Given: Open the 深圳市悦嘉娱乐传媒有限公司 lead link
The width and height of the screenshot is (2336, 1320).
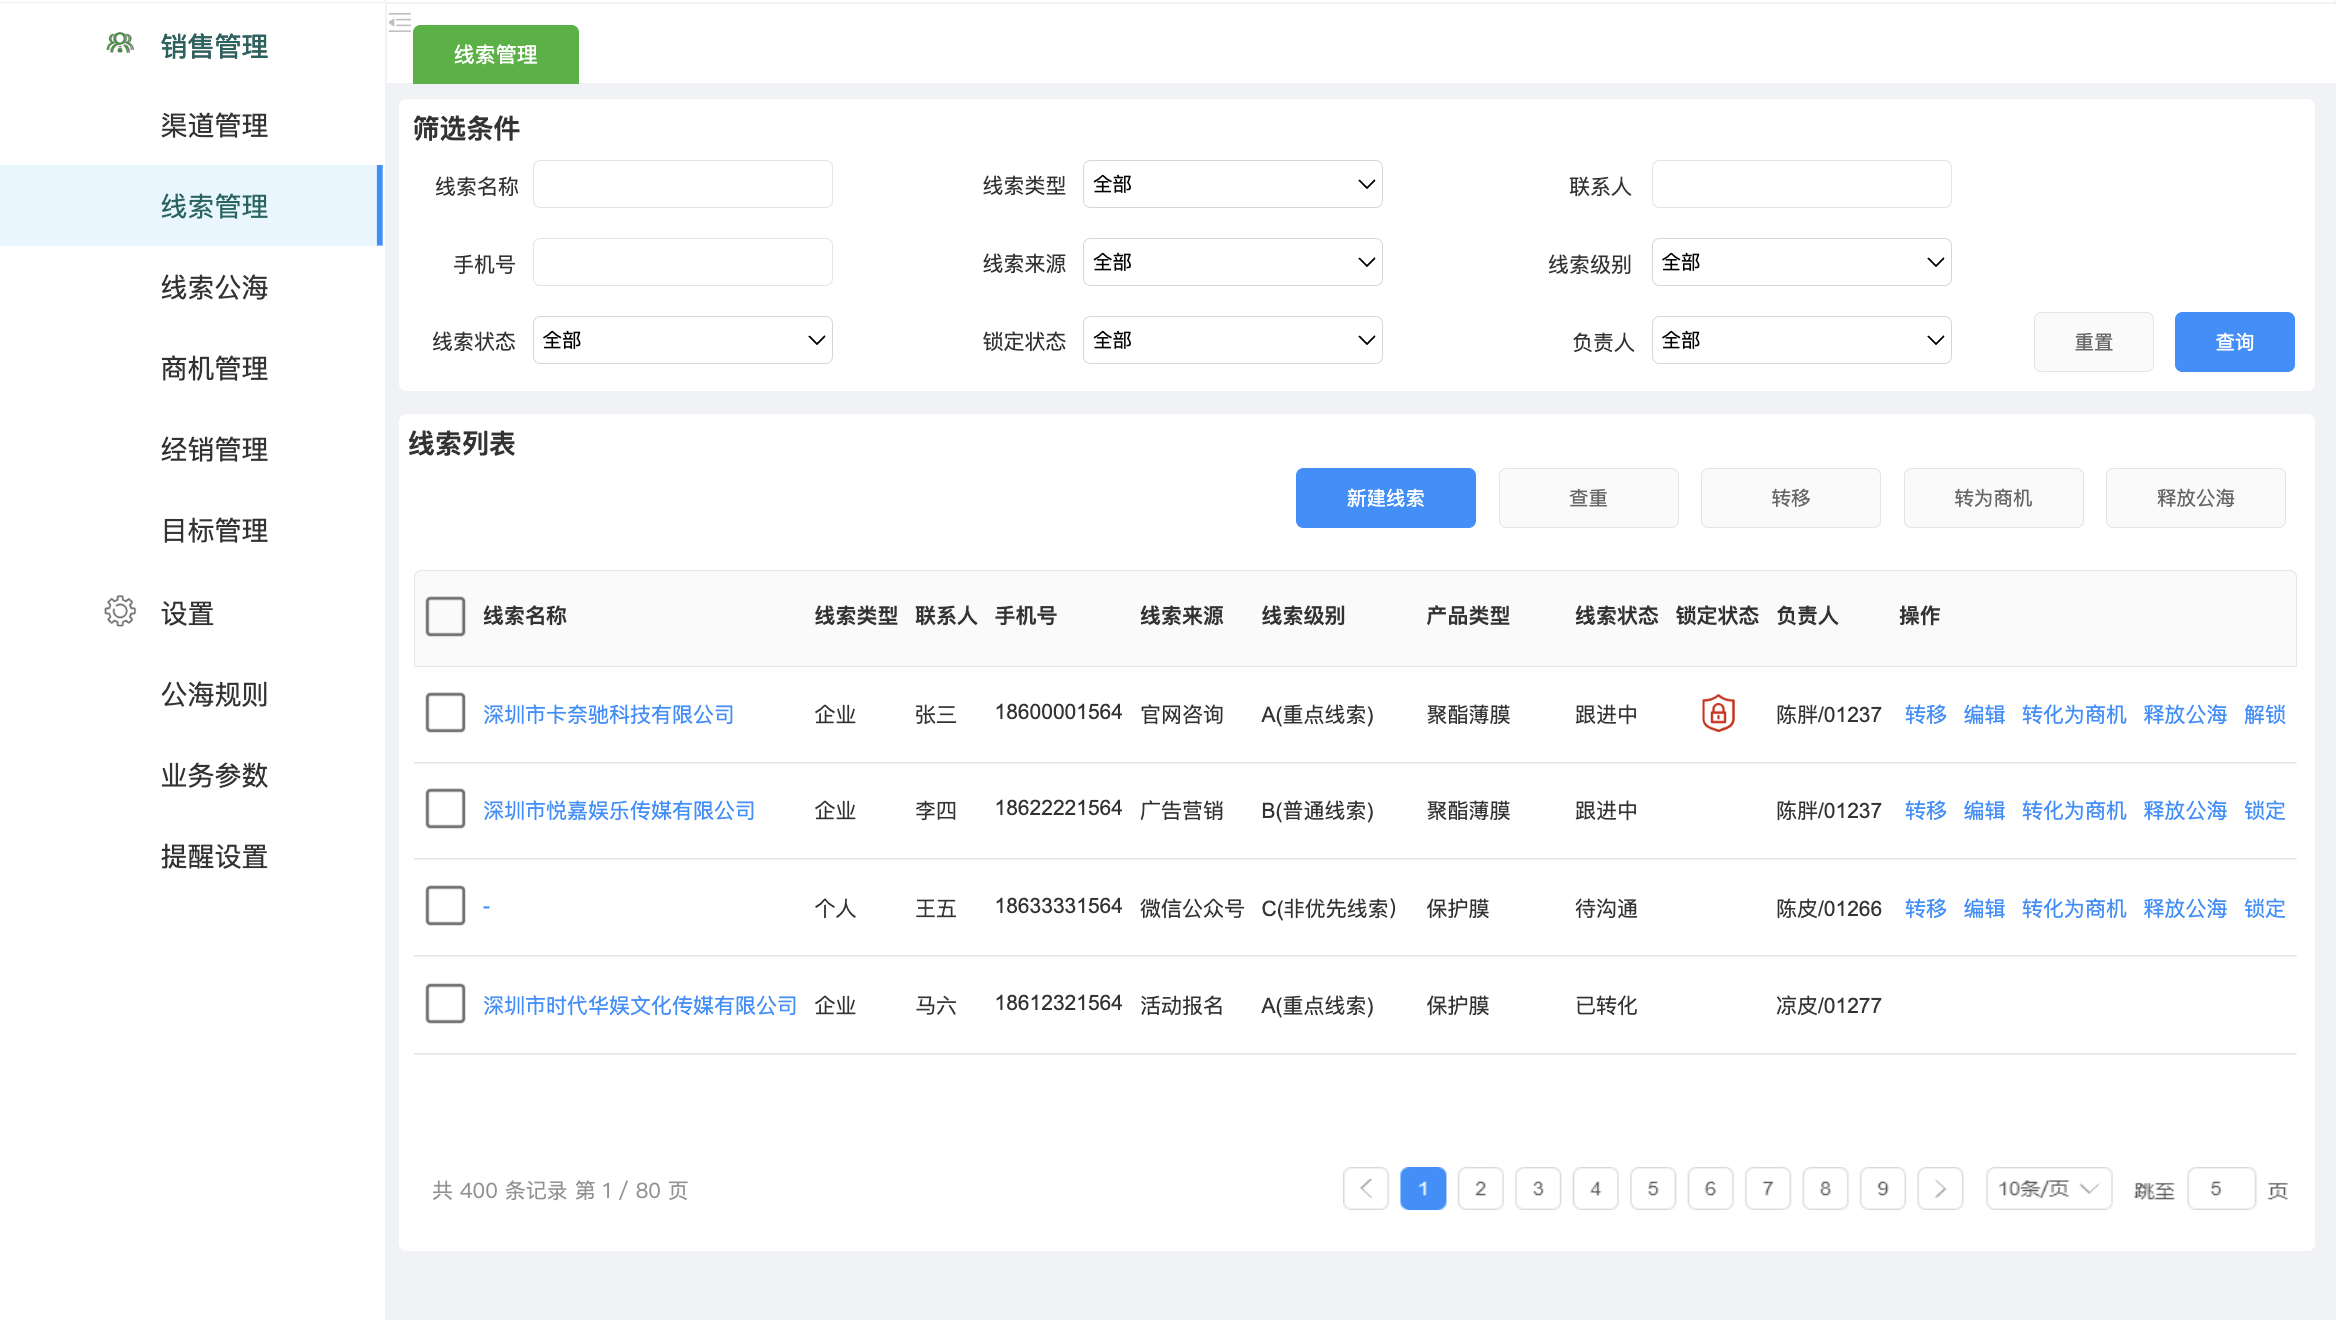Looking at the screenshot, I should point(619,811).
